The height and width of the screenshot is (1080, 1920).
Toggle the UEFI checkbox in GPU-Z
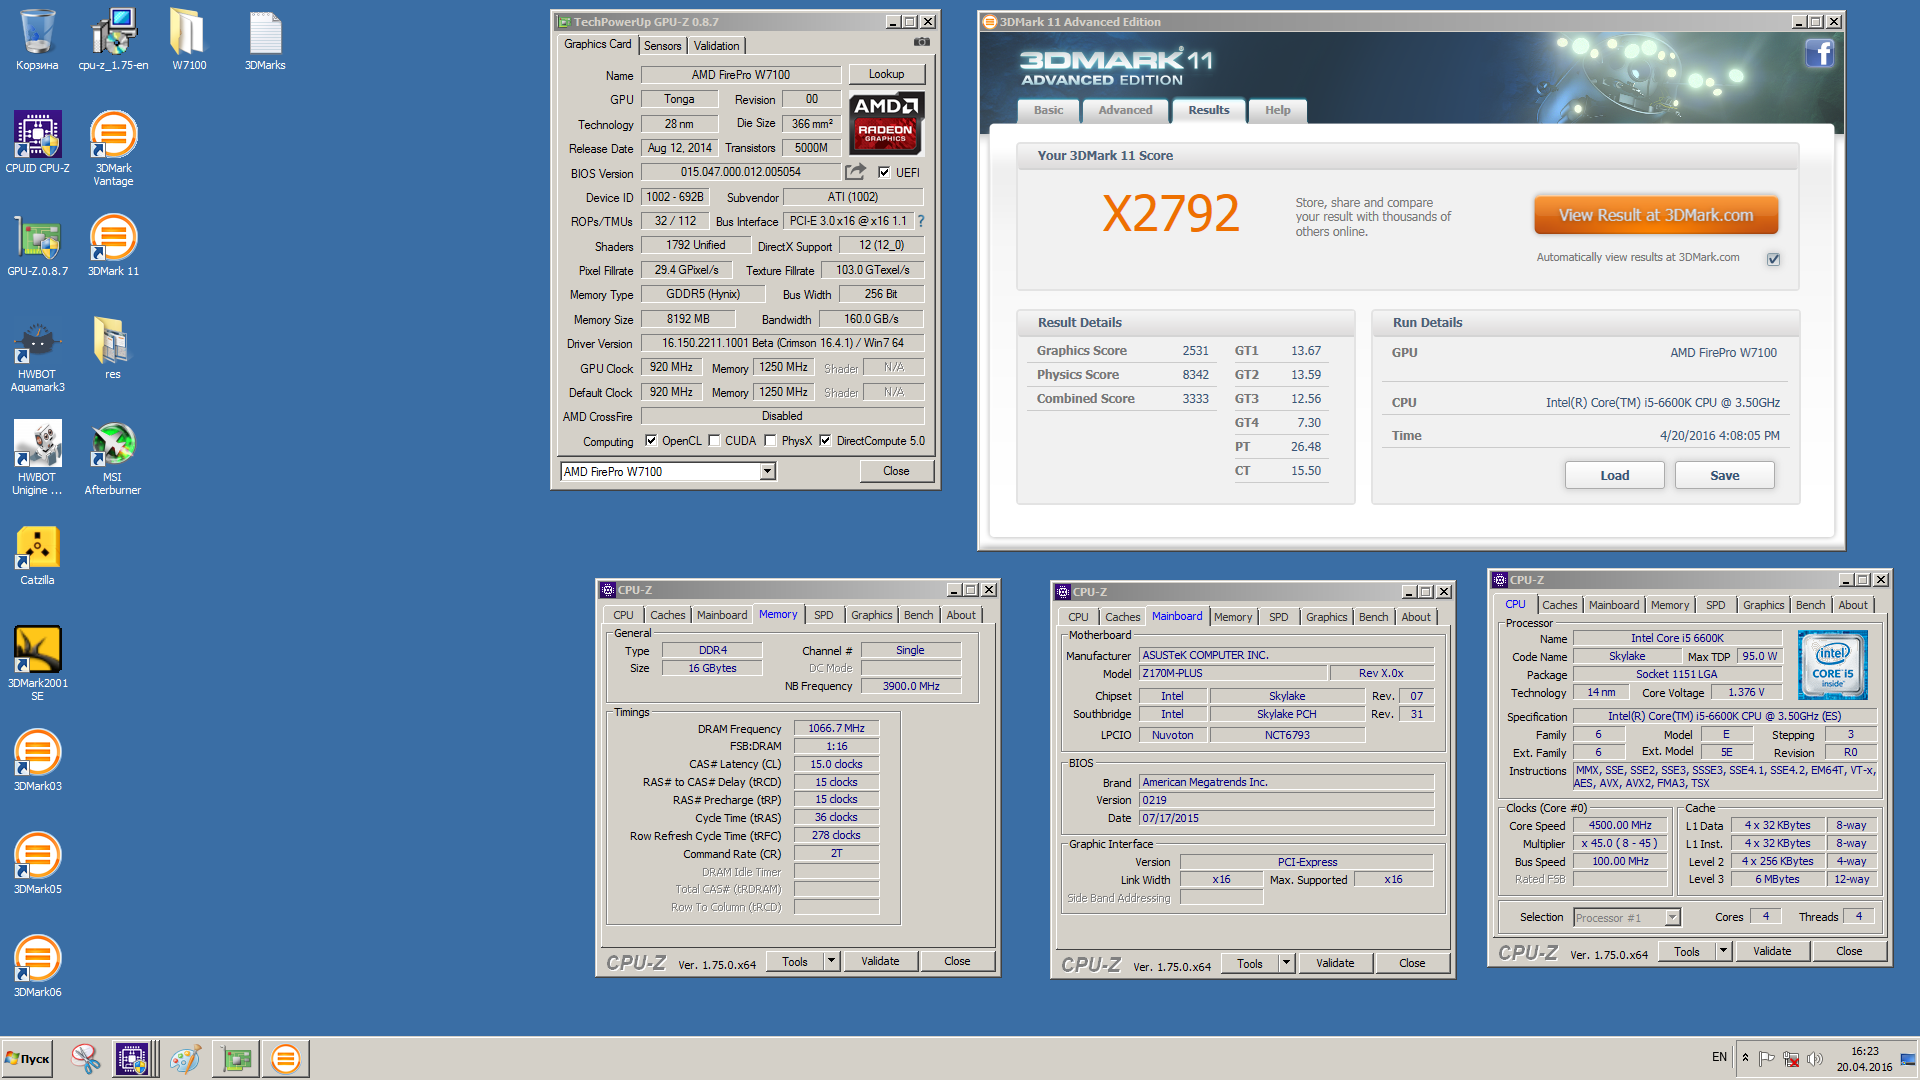884,172
